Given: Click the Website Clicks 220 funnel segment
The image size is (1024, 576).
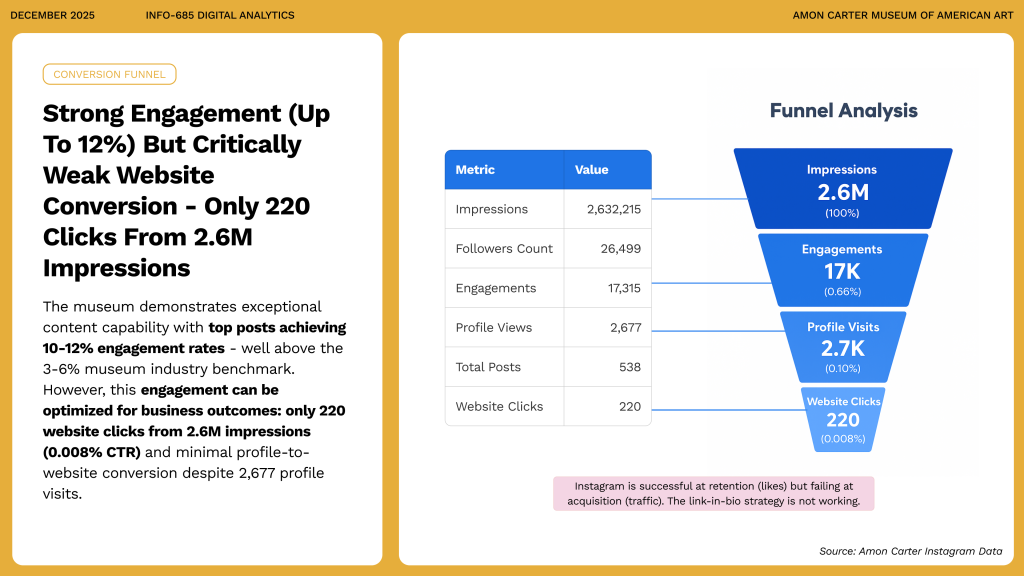Looking at the screenshot, I should tap(843, 420).
